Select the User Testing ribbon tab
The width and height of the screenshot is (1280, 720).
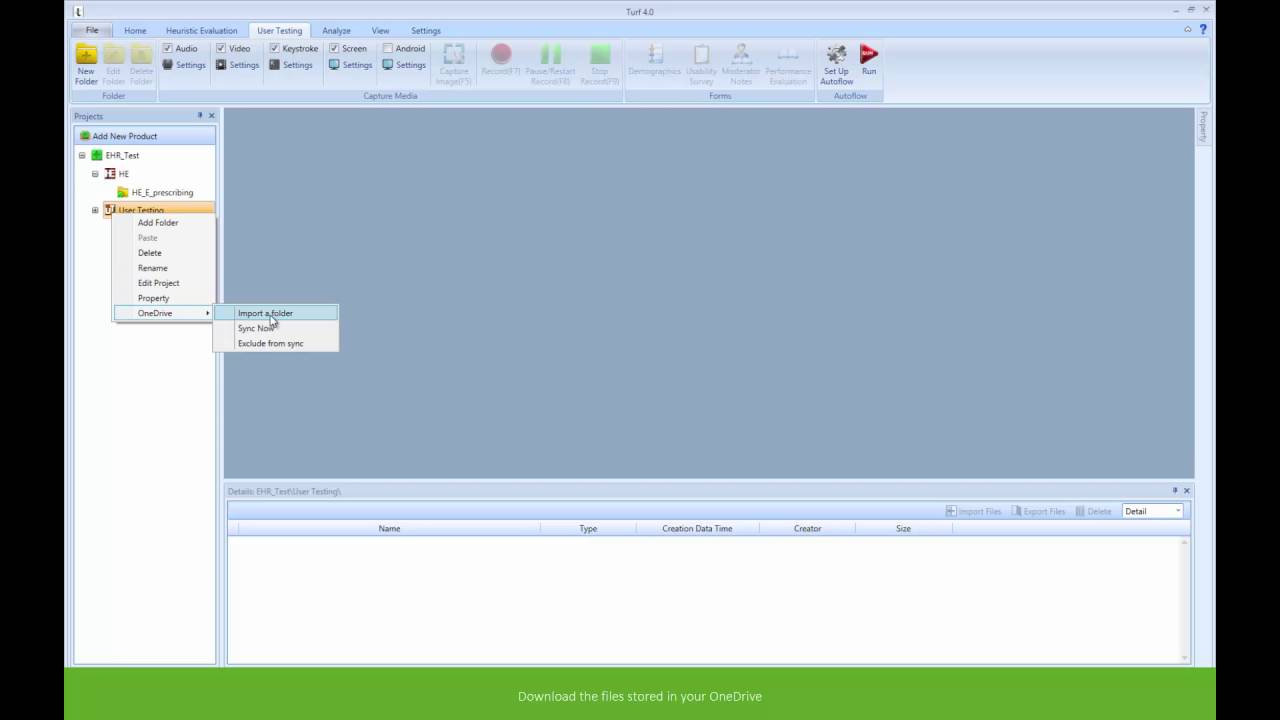tap(279, 30)
